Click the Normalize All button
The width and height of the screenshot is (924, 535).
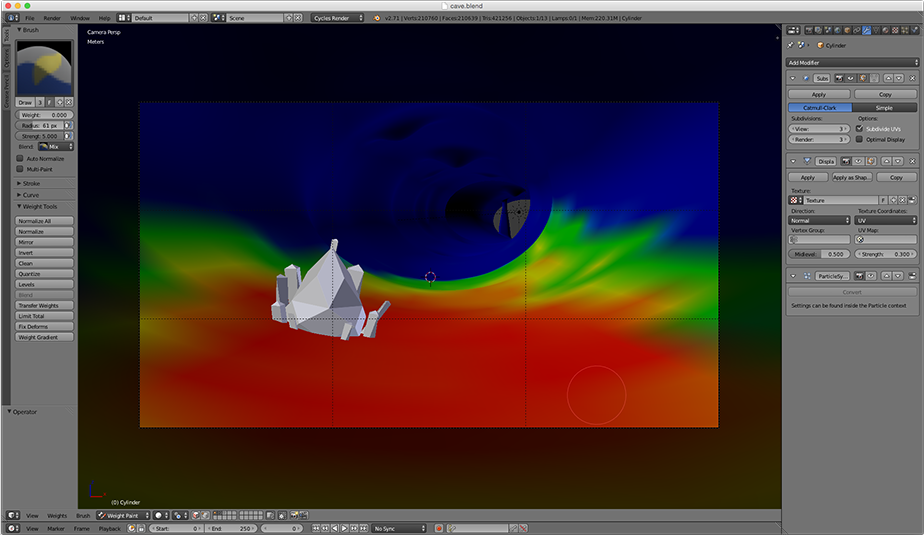pyautogui.click(x=45, y=221)
